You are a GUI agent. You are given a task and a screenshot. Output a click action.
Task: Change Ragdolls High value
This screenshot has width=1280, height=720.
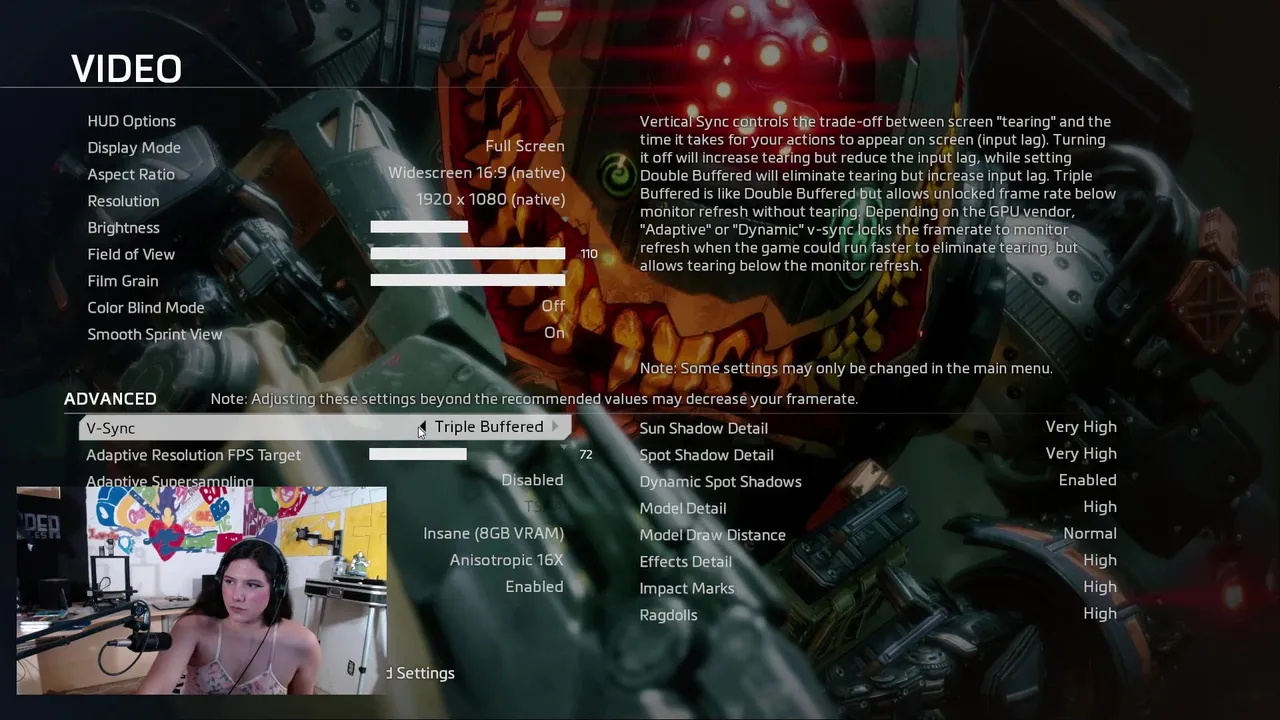[1100, 614]
